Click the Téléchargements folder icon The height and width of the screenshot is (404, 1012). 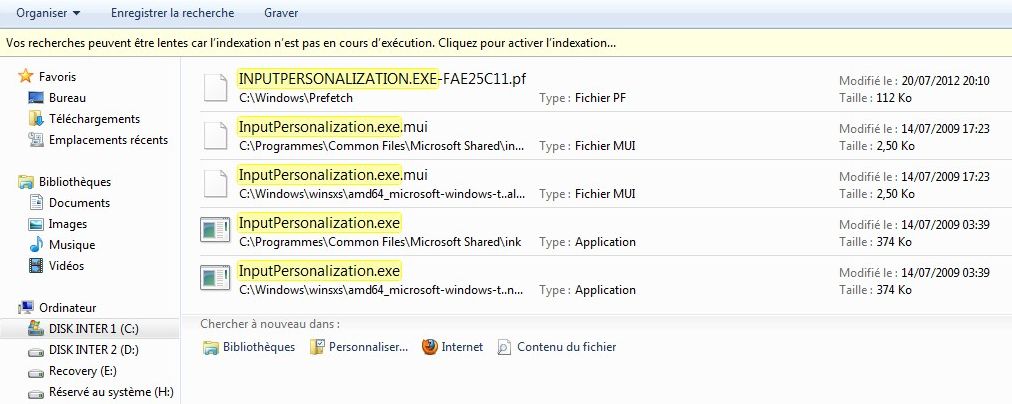36,119
